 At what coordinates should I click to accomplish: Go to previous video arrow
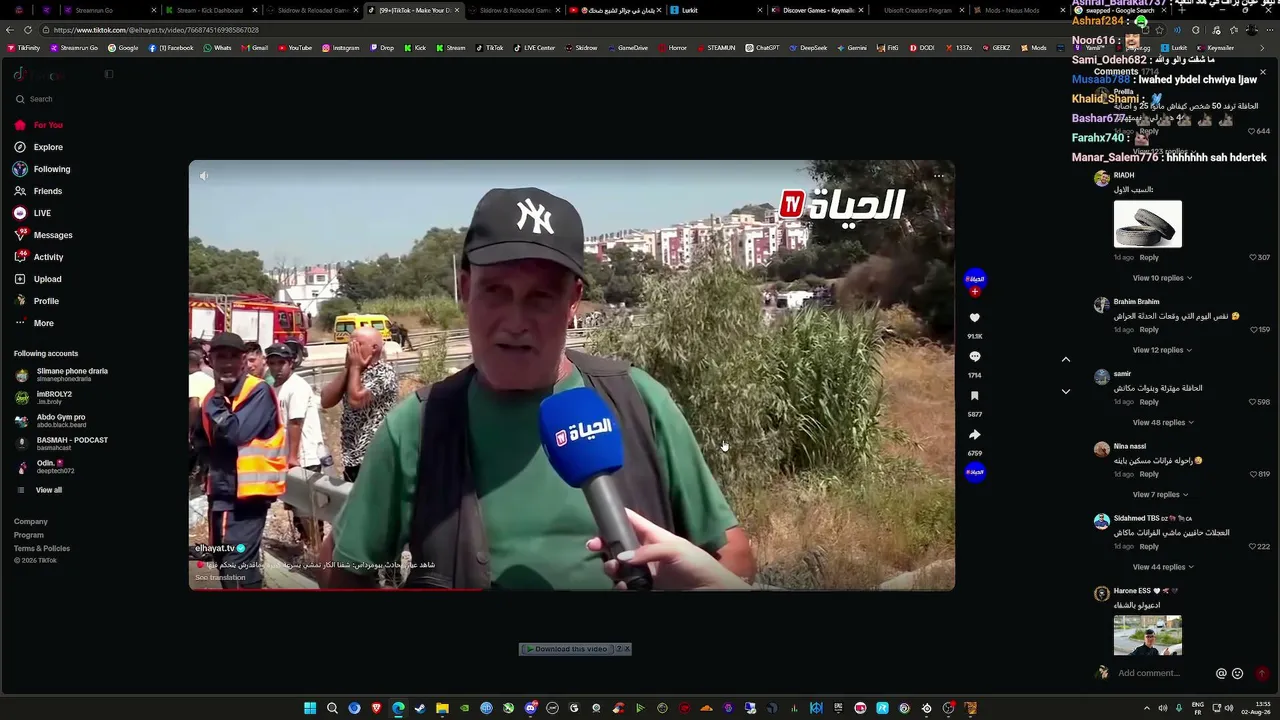pos(1066,359)
